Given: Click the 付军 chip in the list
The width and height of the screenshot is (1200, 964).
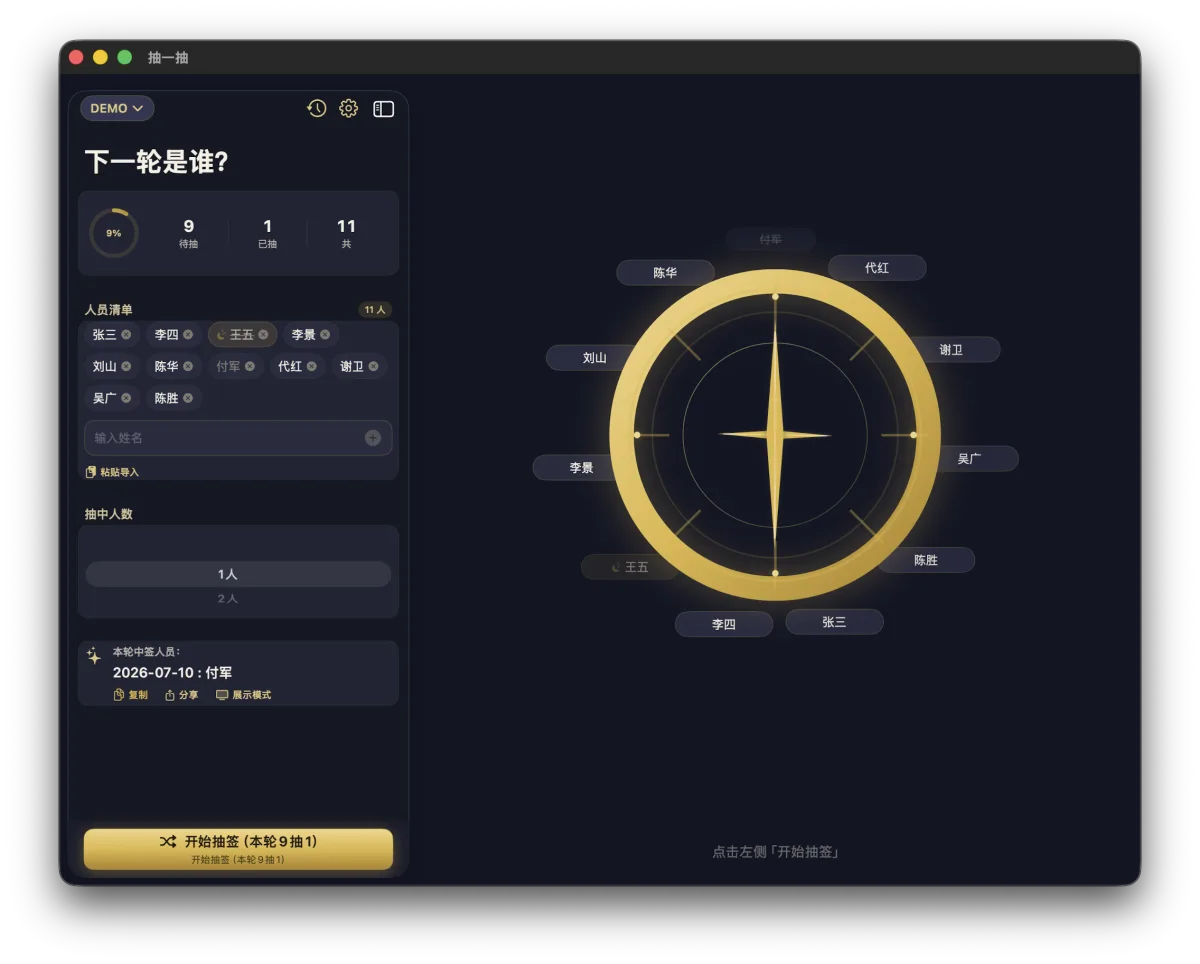Looking at the screenshot, I should point(235,366).
